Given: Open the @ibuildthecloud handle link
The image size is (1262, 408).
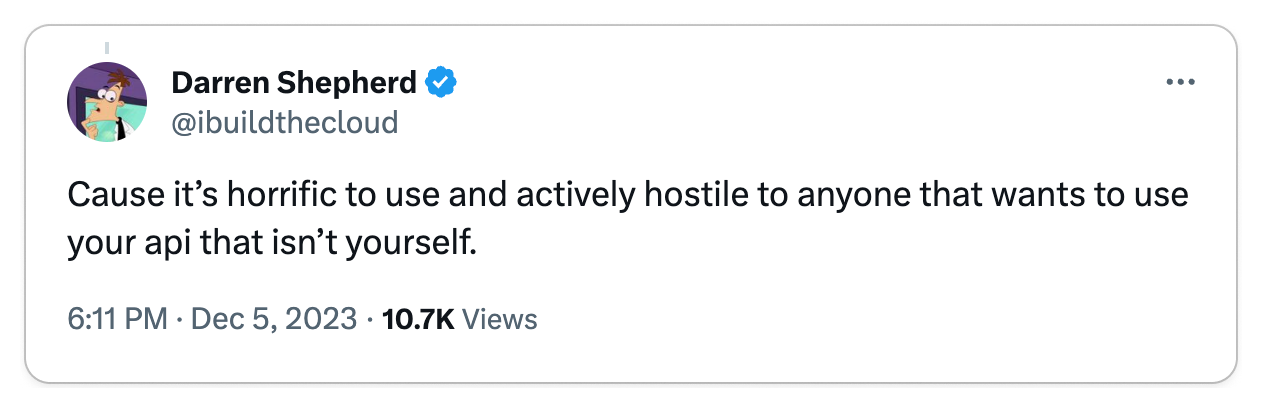Looking at the screenshot, I should (x=285, y=122).
